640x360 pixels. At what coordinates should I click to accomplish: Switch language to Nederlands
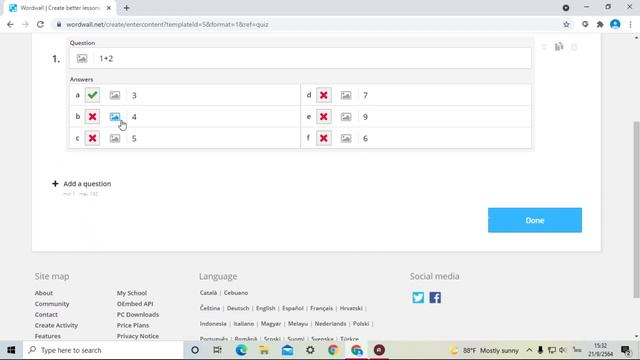[331, 324]
